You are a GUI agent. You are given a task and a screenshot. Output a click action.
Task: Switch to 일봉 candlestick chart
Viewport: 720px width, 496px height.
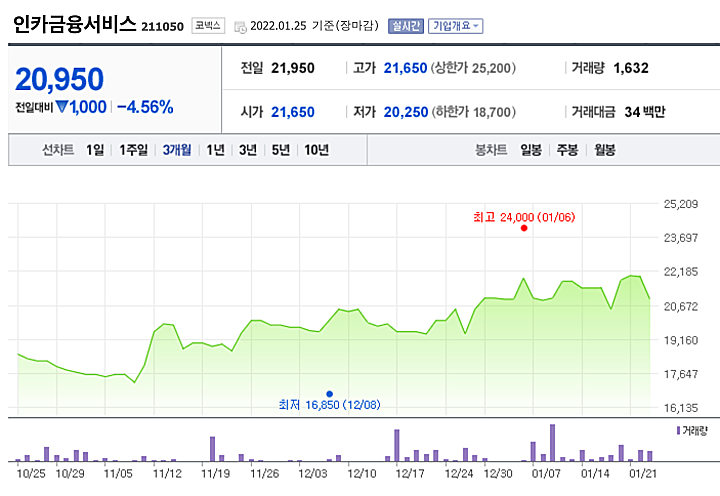point(531,150)
